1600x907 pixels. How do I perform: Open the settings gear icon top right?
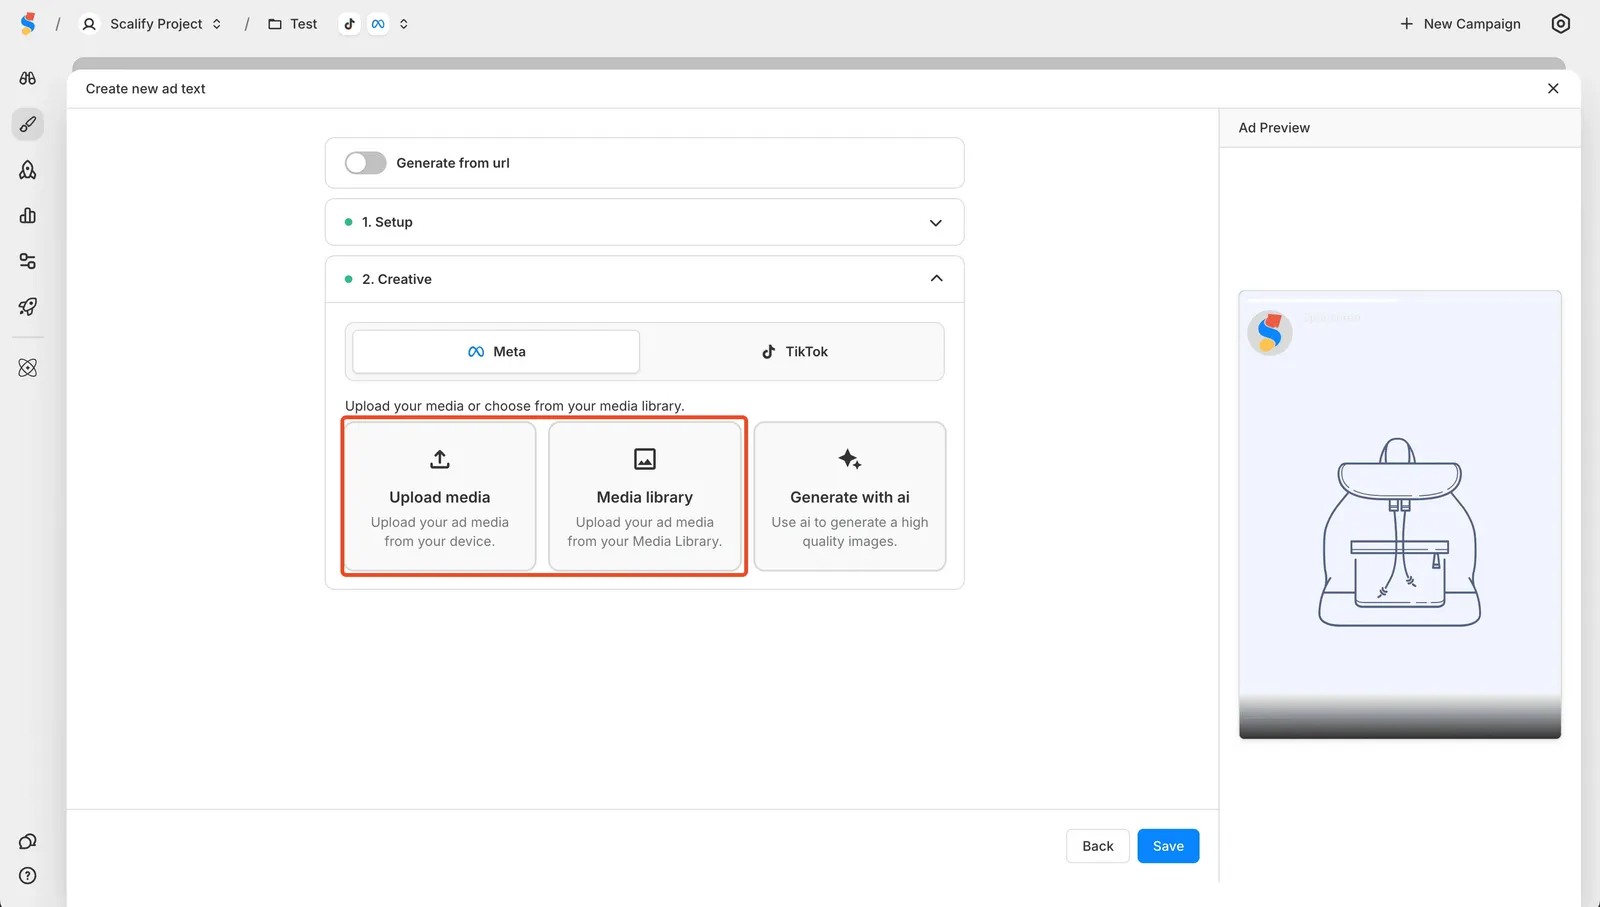(x=1560, y=24)
